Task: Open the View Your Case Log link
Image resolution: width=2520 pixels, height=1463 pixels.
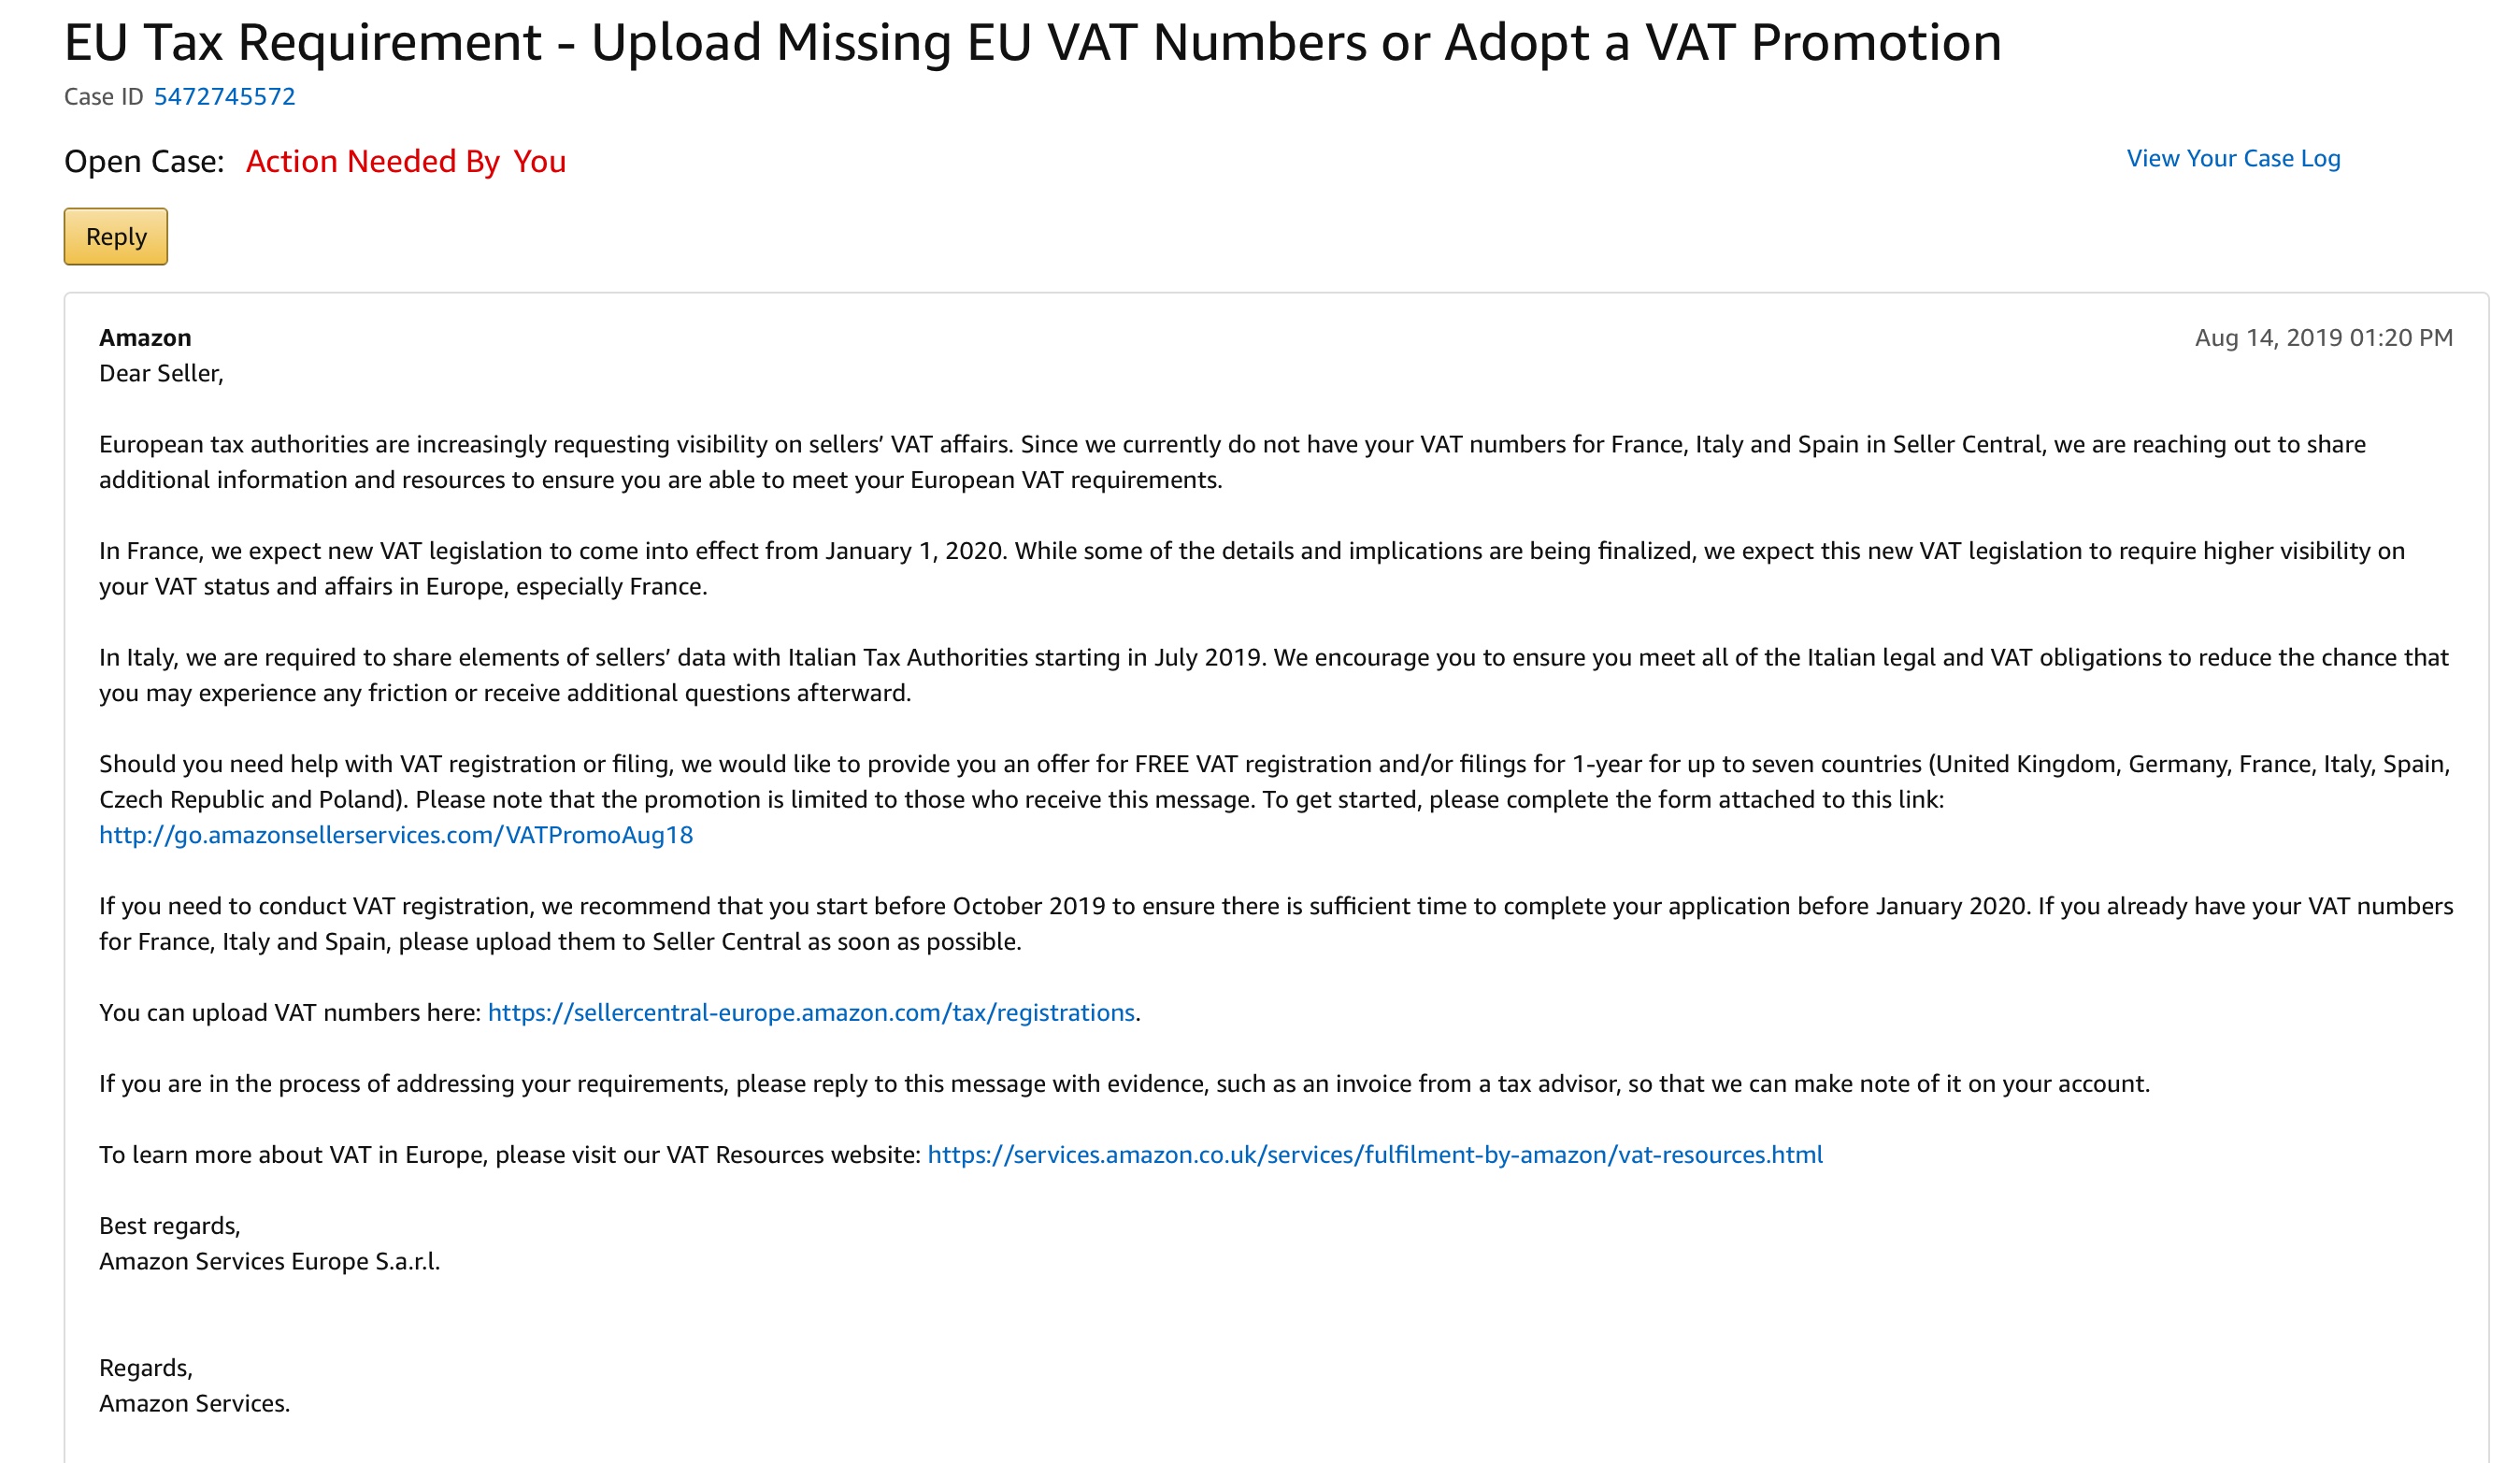Action: pyautogui.click(x=2232, y=159)
